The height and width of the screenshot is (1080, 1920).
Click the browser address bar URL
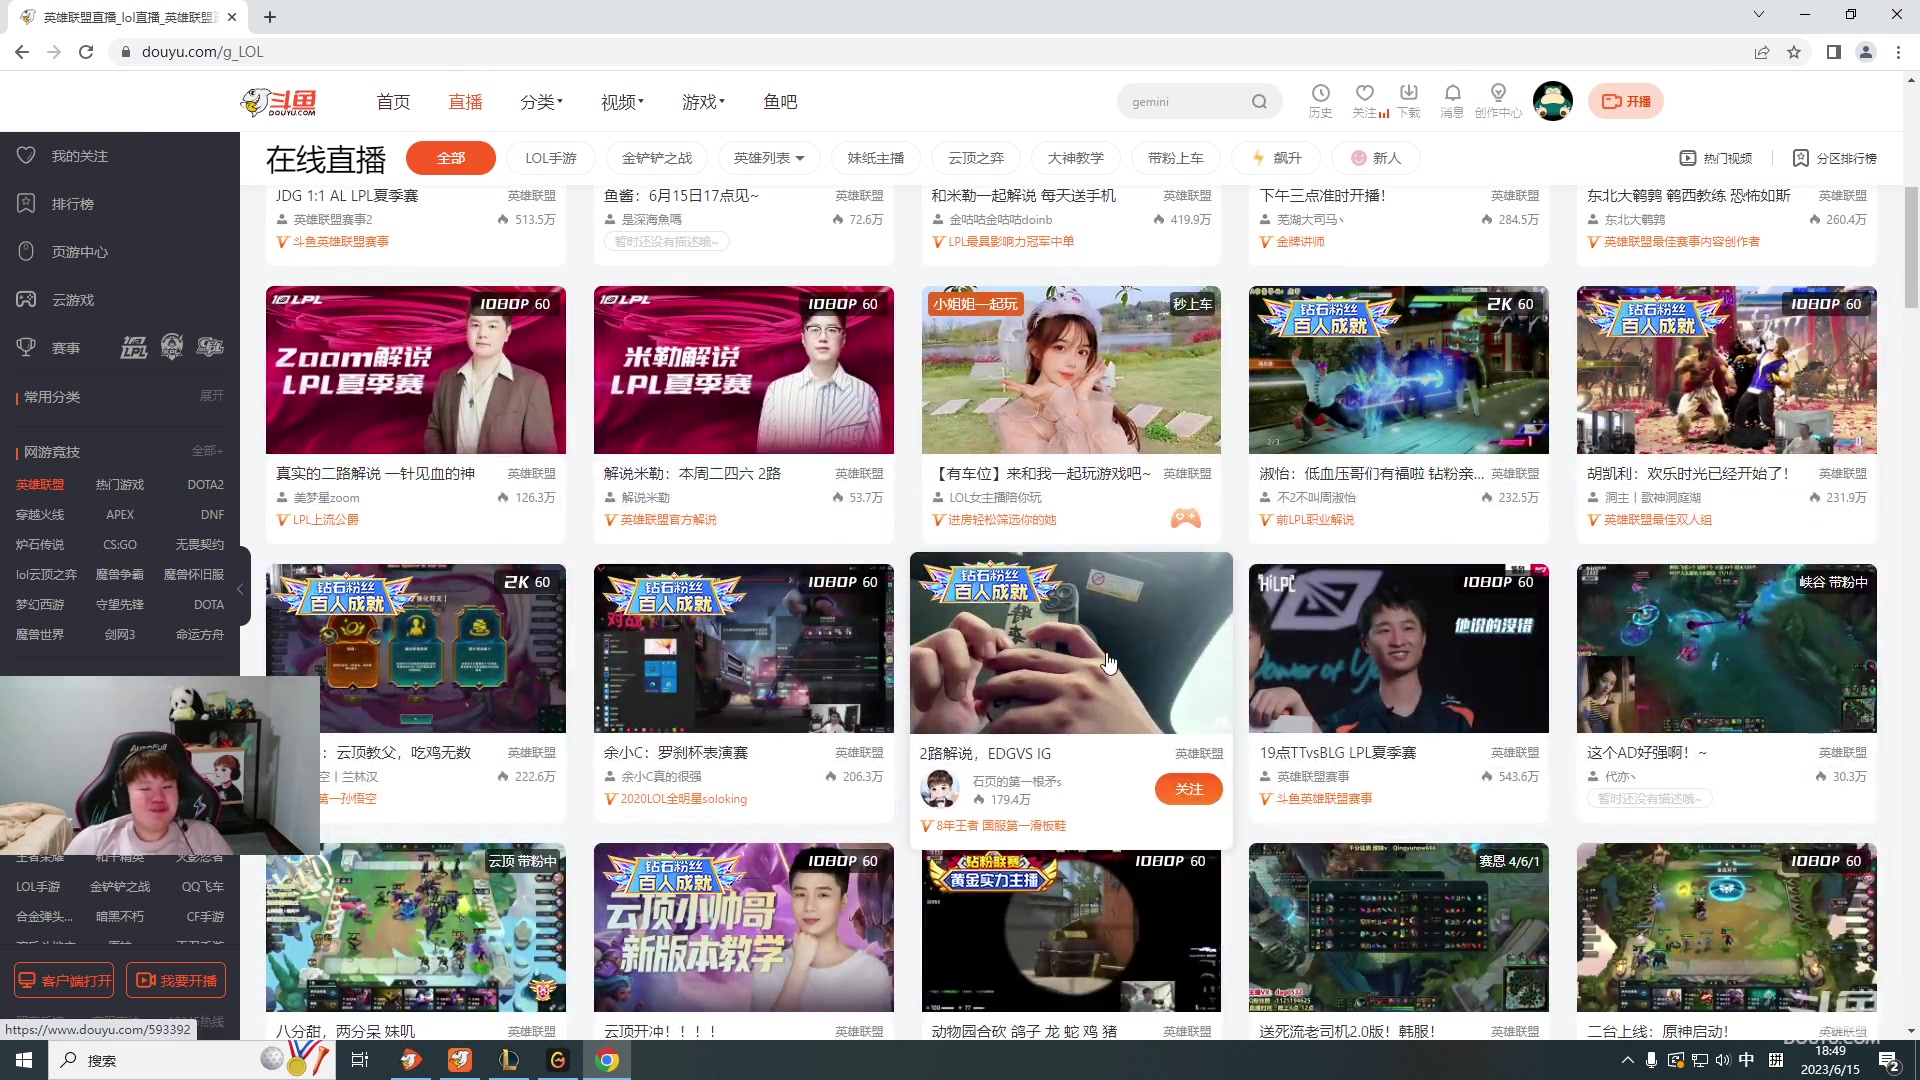203,52
